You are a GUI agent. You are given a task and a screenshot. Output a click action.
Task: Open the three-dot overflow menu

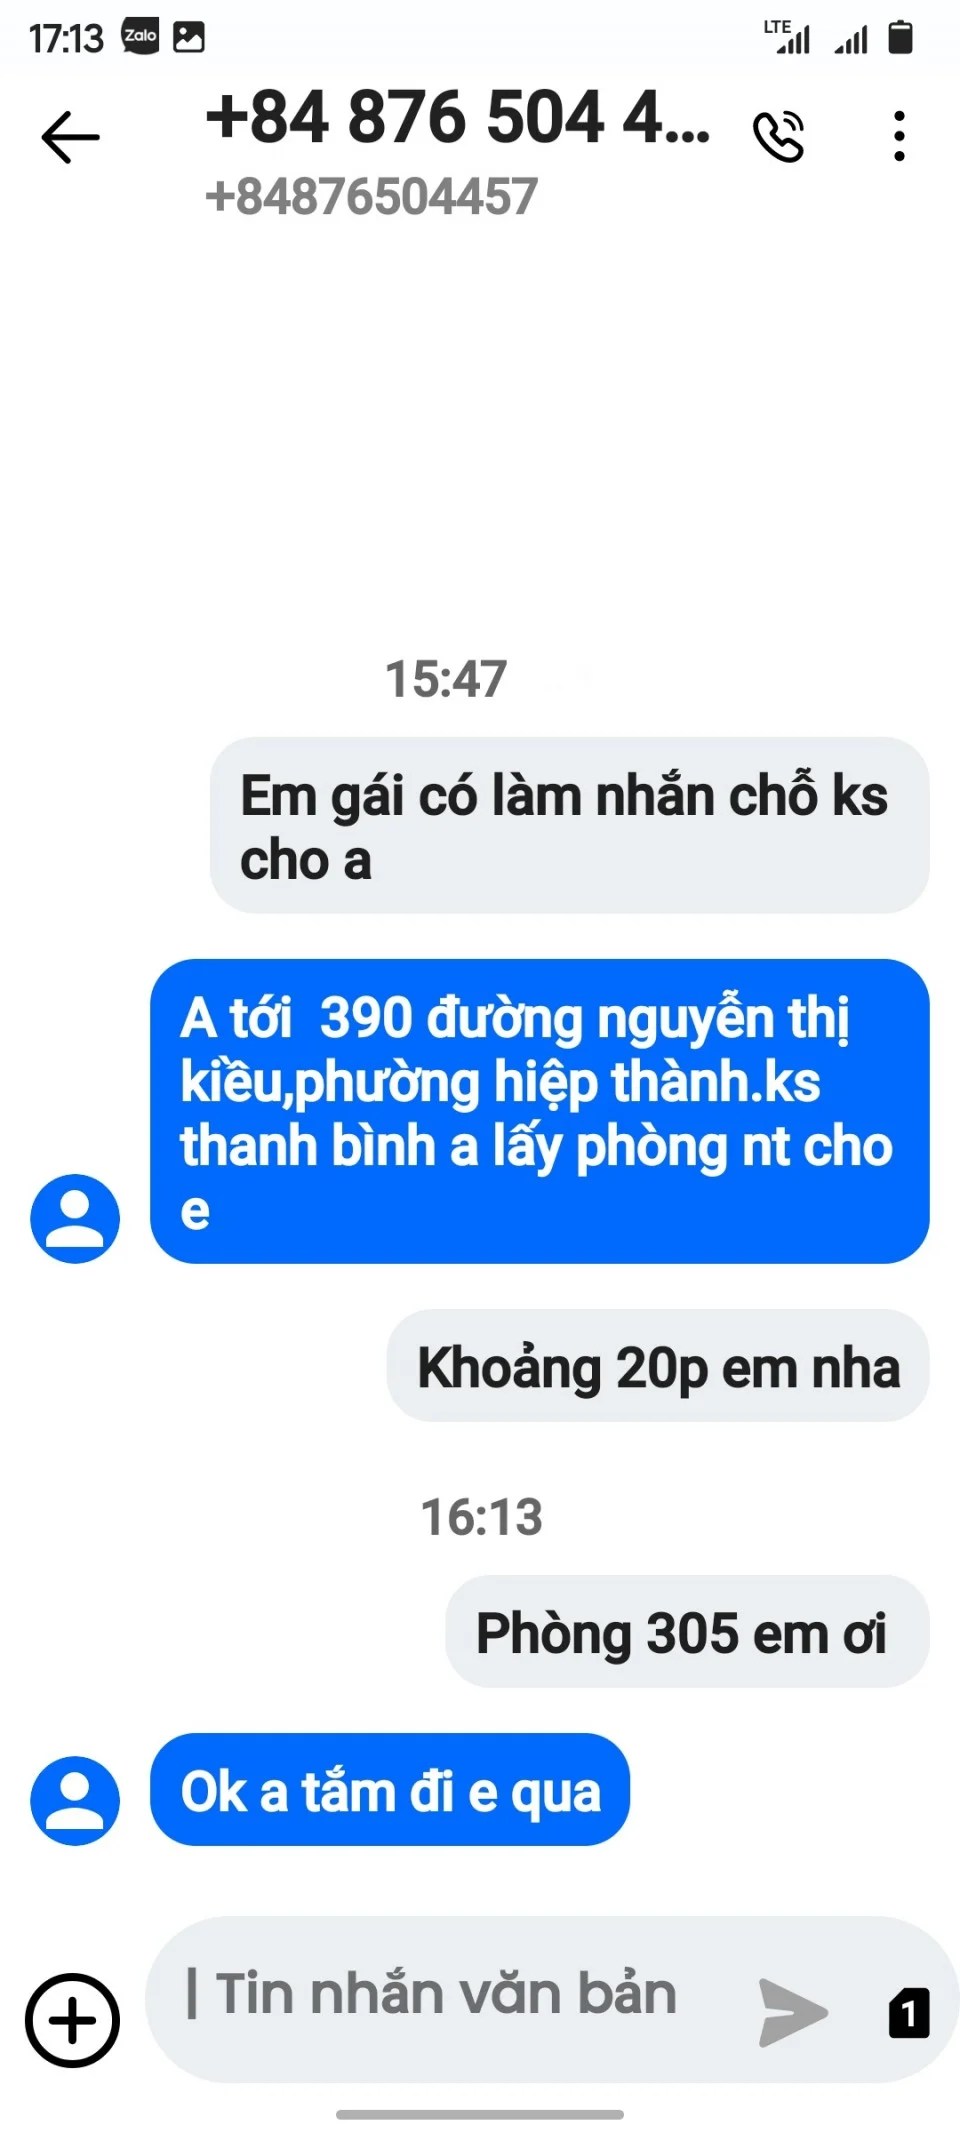(900, 137)
